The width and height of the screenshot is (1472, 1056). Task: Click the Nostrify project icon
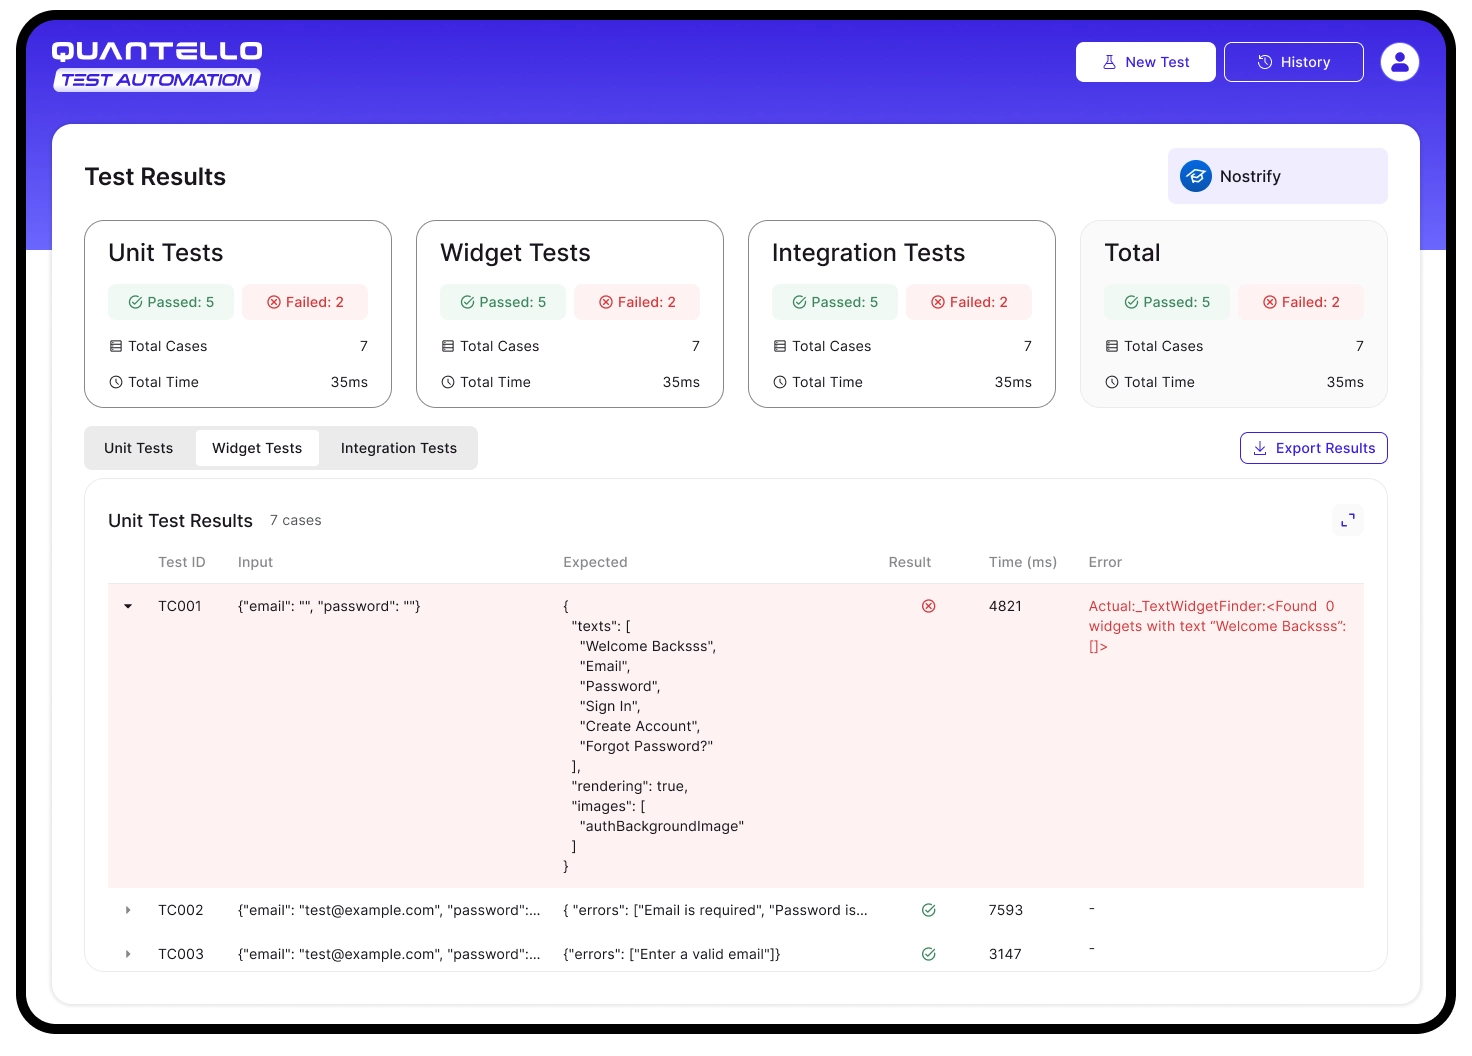click(1196, 176)
